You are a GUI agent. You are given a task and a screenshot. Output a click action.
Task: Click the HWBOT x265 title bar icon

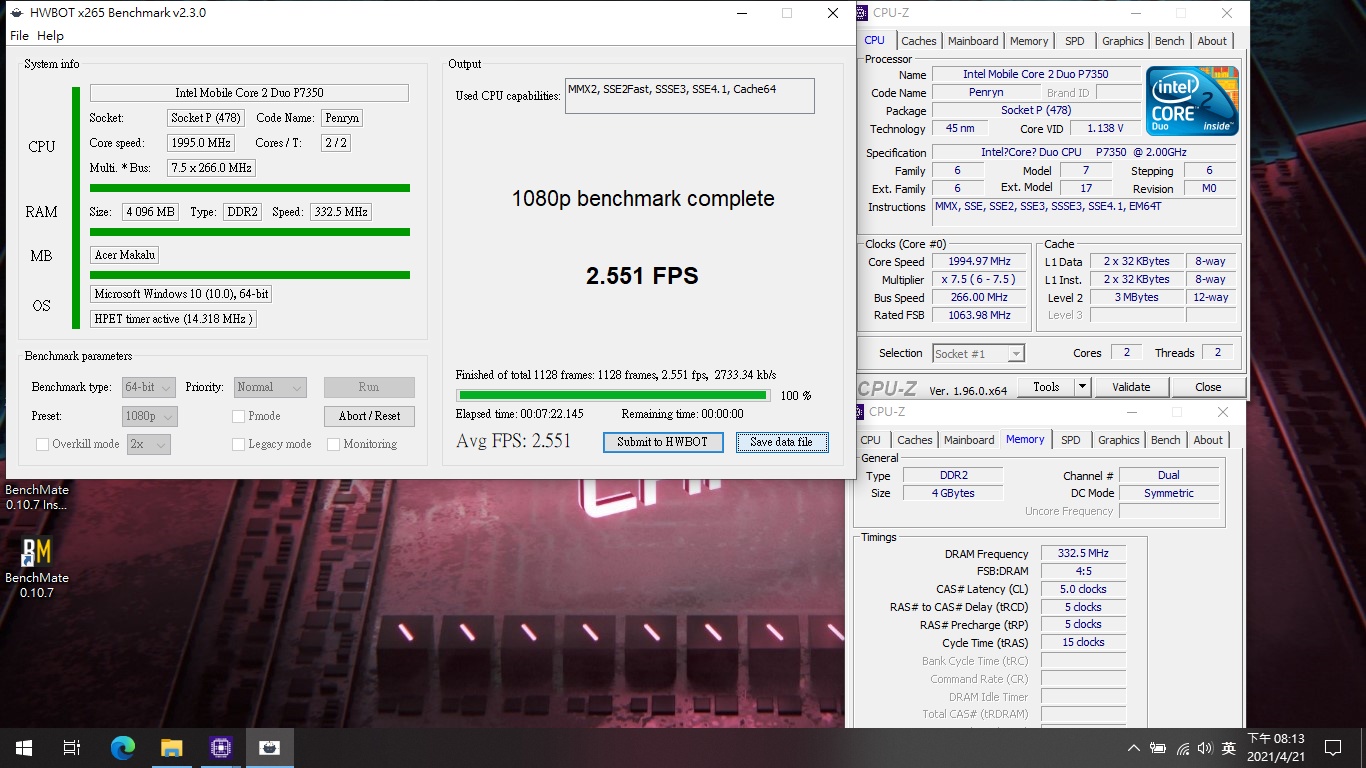click(x=16, y=13)
